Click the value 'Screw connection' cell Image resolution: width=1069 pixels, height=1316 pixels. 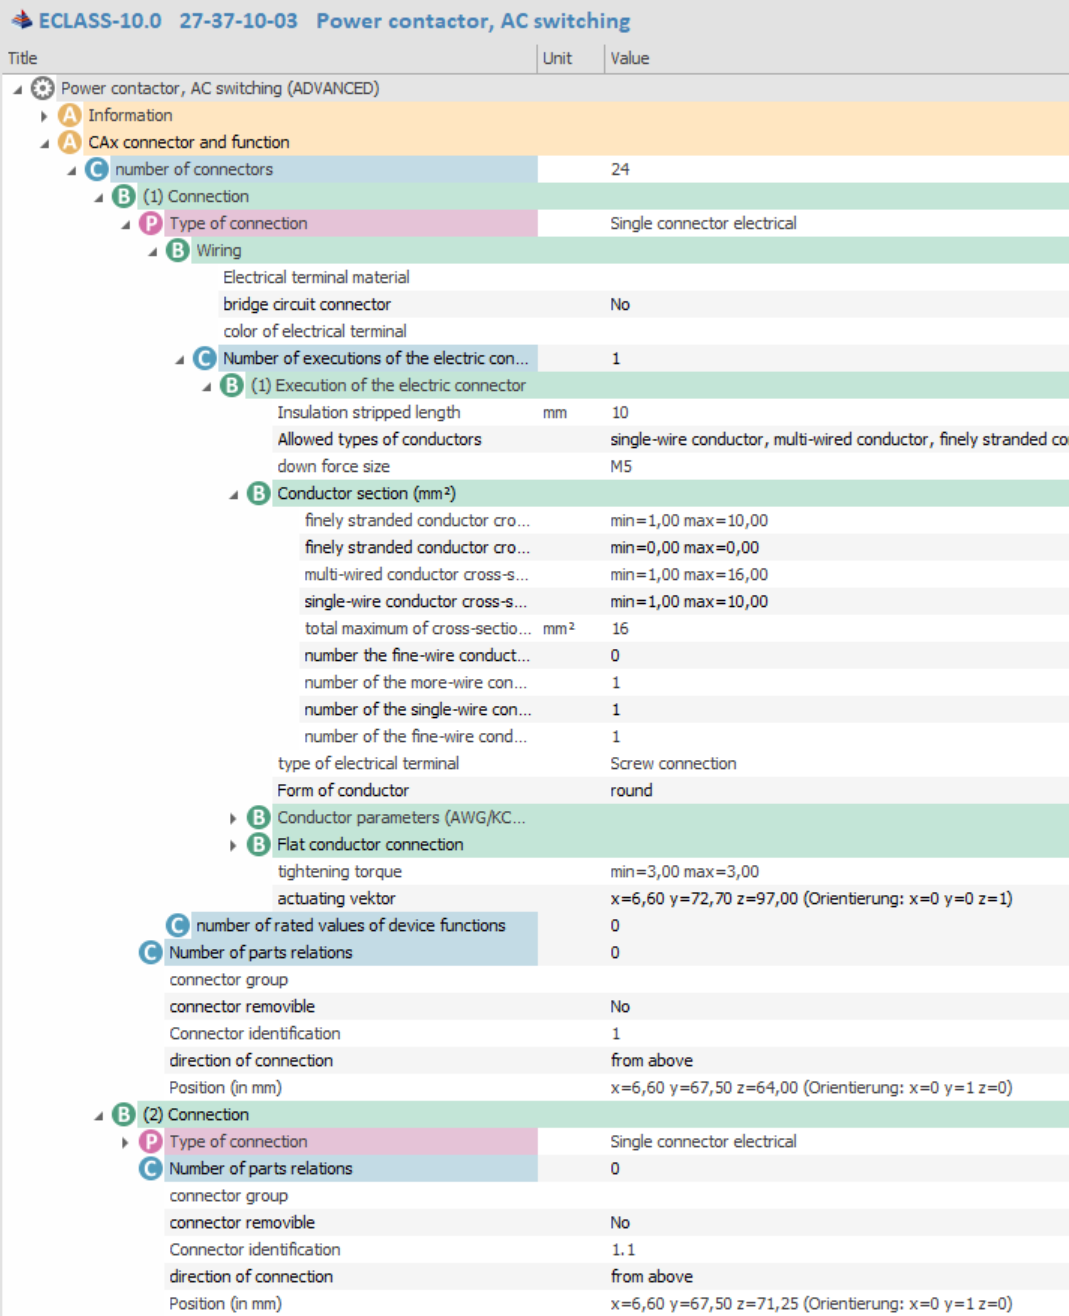click(x=673, y=763)
